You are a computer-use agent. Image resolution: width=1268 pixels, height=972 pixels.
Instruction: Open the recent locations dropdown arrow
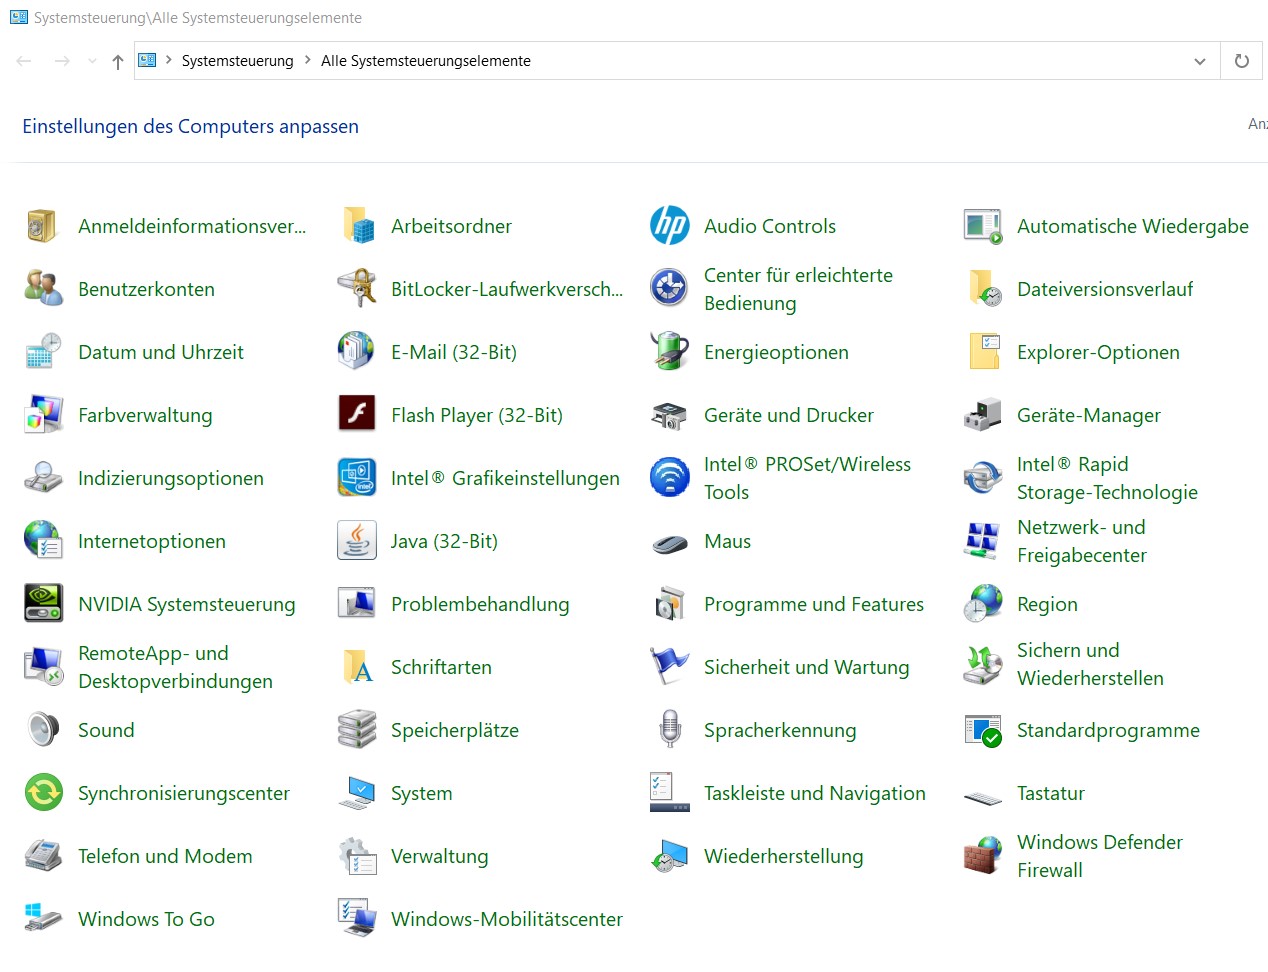click(x=92, y=61)
